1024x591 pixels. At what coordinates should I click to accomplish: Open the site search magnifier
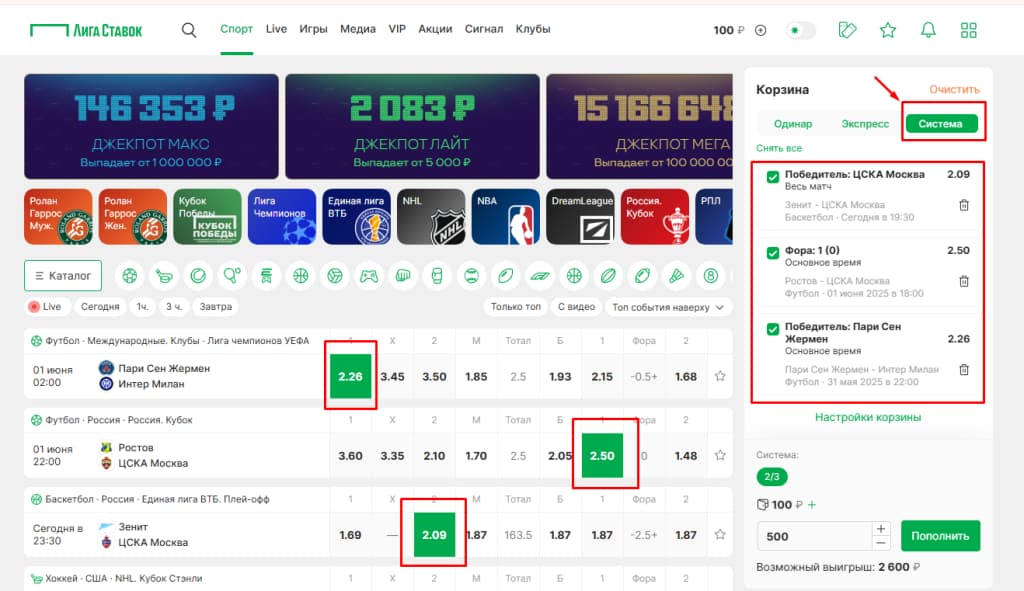[189, 30]
